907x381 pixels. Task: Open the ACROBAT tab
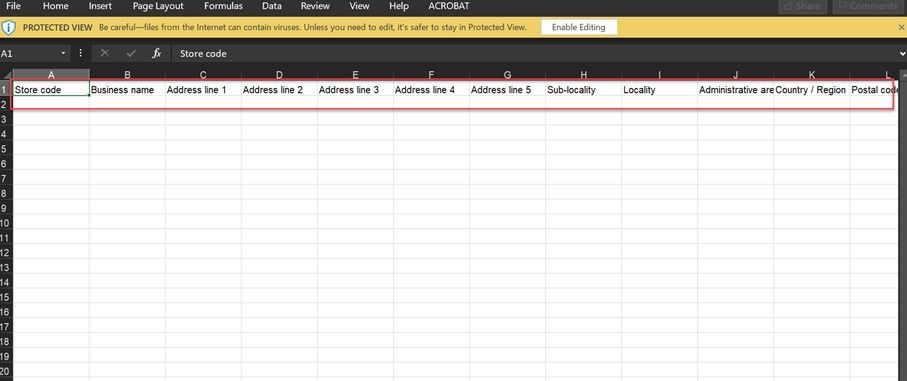click(449, 6)
